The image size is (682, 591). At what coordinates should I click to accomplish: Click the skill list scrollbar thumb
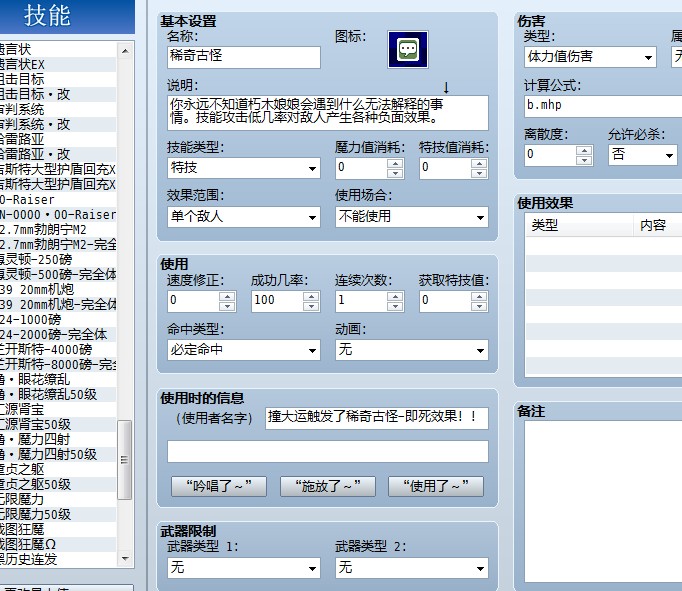point(125,460)
